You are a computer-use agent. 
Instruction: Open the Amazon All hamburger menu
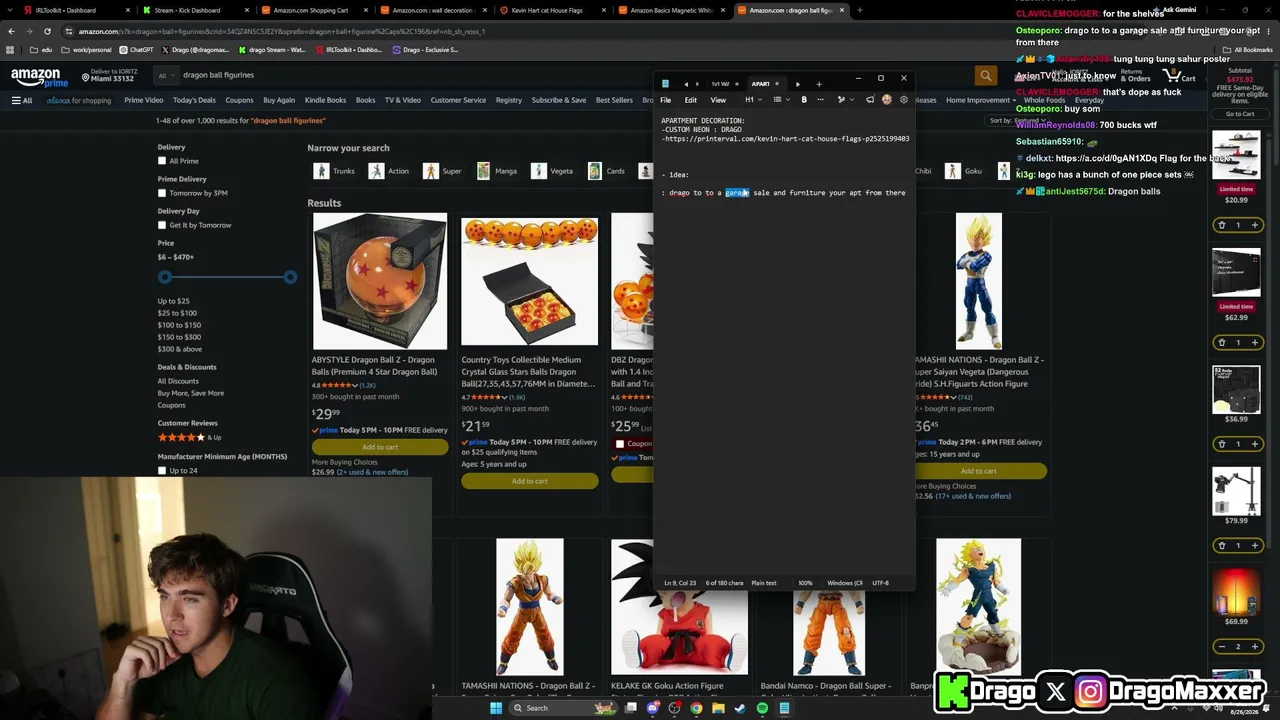[x=22, y=100]
